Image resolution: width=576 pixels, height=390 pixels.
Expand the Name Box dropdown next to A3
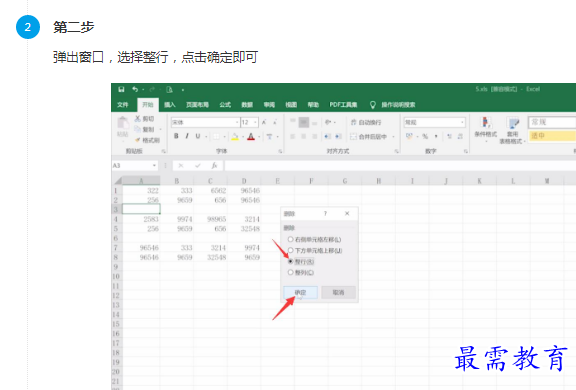(154, 166)
